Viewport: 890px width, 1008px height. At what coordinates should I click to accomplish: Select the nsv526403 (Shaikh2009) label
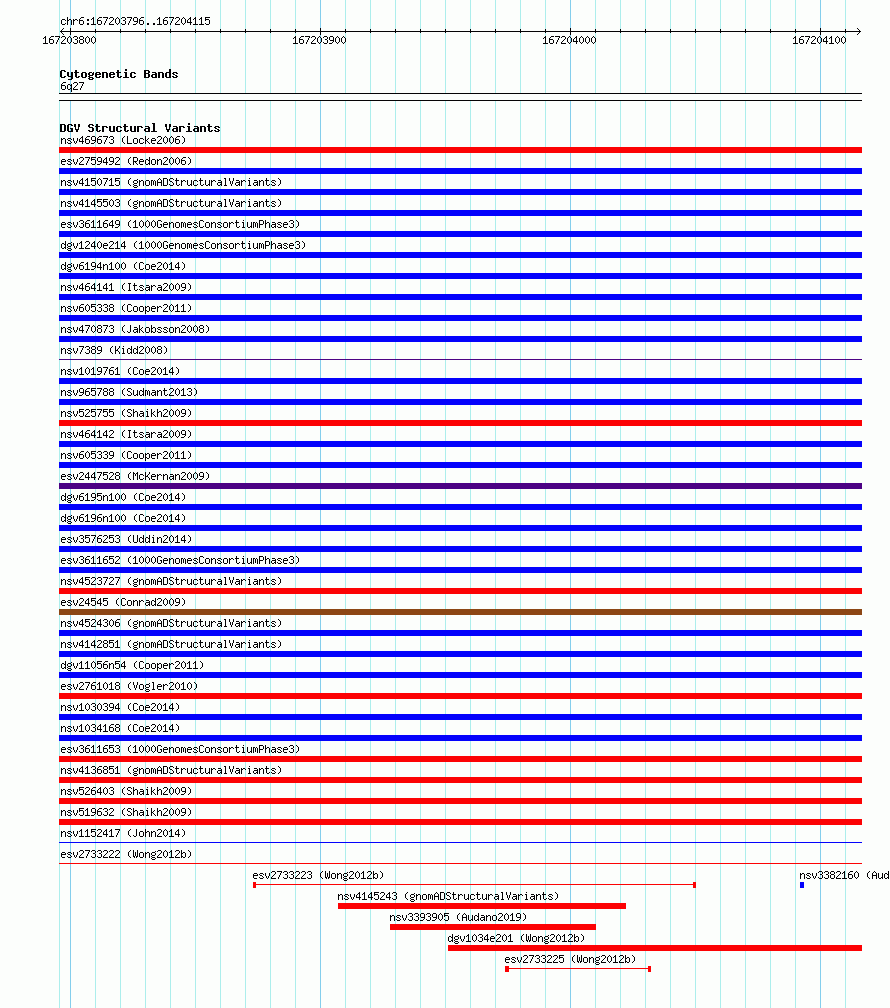coord(126,791)
